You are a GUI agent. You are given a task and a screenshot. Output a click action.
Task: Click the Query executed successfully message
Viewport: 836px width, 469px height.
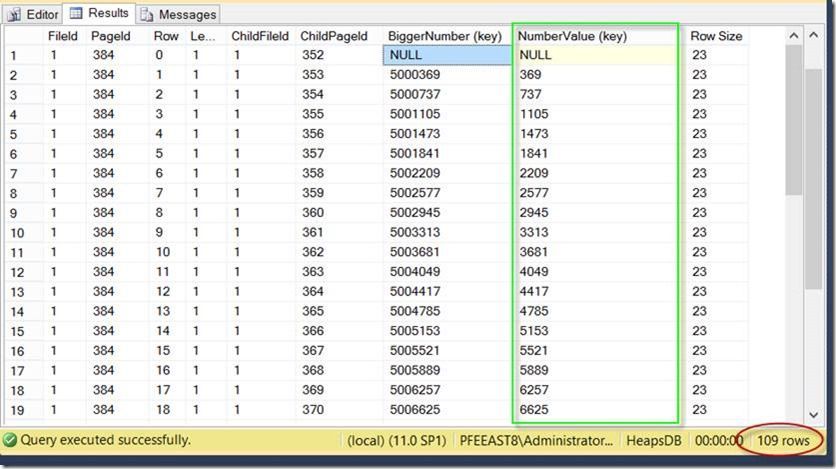[x=105, y=440]
